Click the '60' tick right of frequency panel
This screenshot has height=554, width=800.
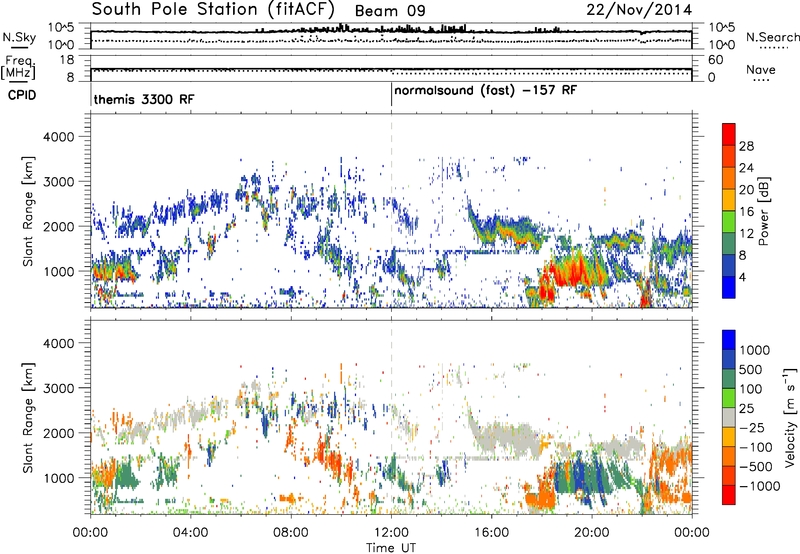click(716, 60)
